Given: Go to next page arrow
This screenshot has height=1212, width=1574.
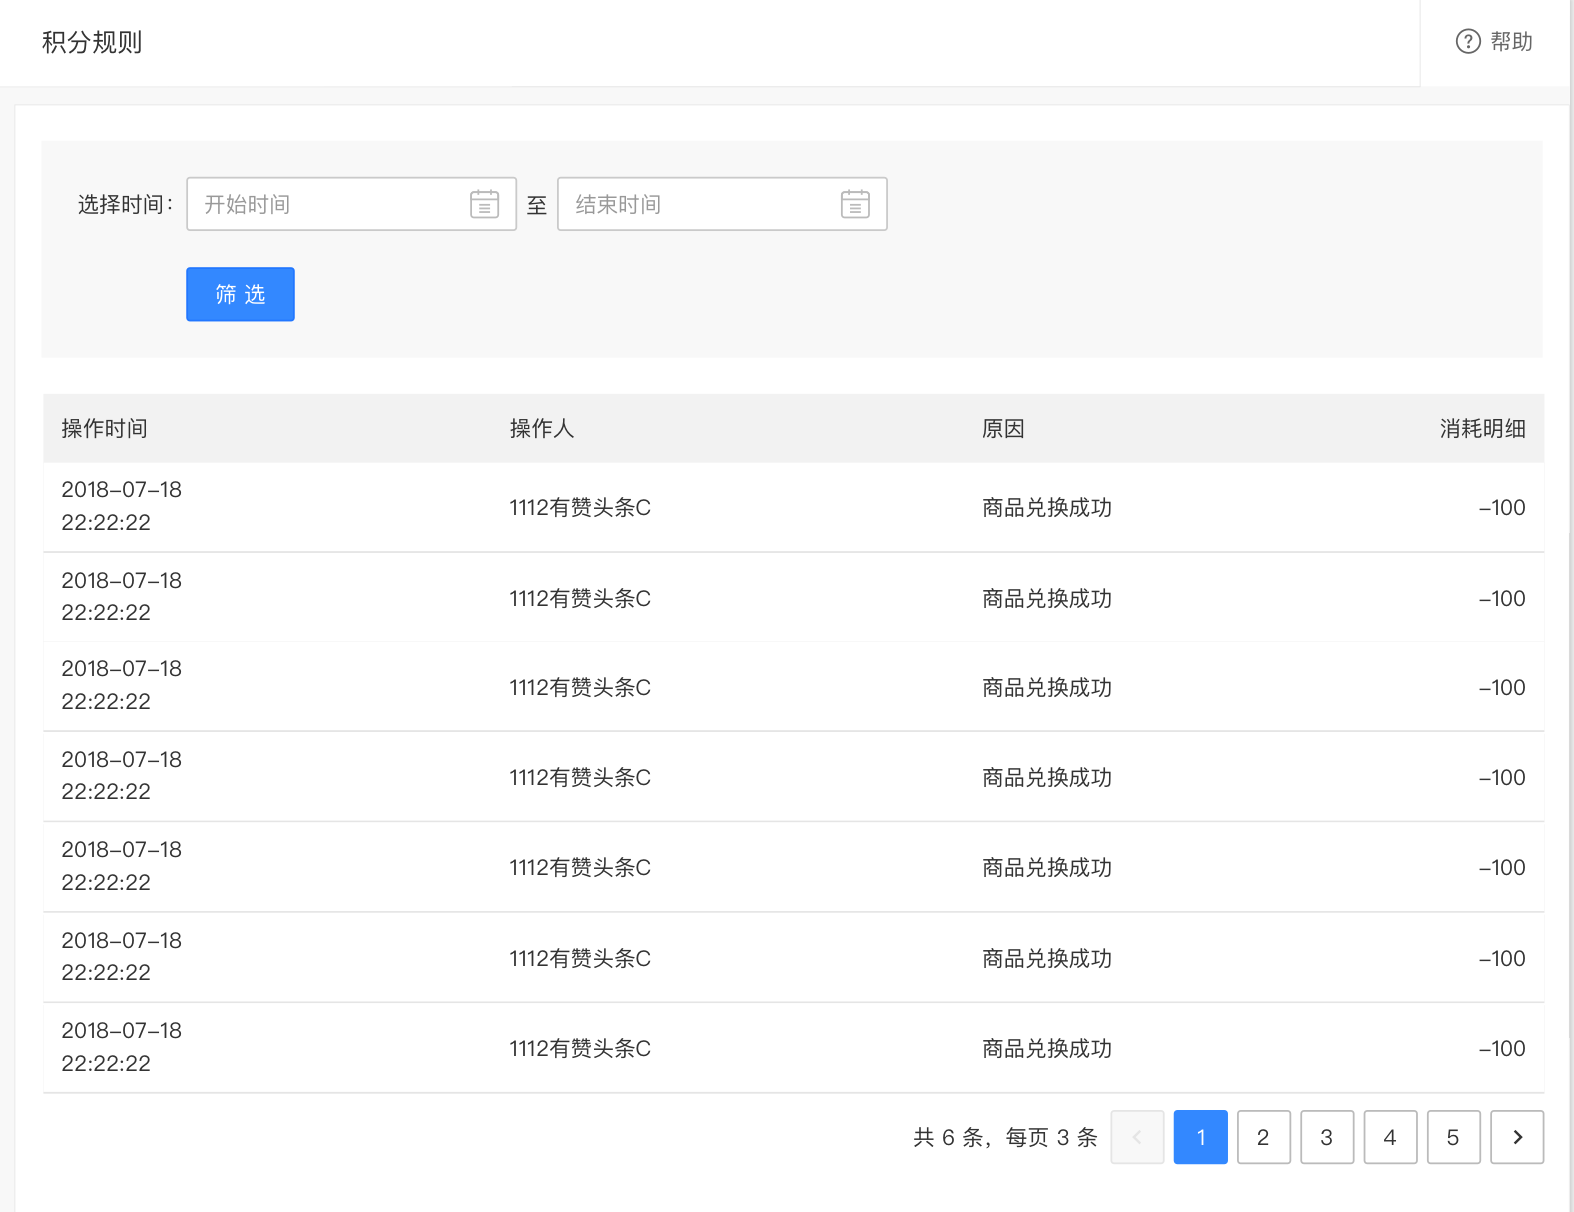Looking at the screenshot, I should click(1517, 1137).
